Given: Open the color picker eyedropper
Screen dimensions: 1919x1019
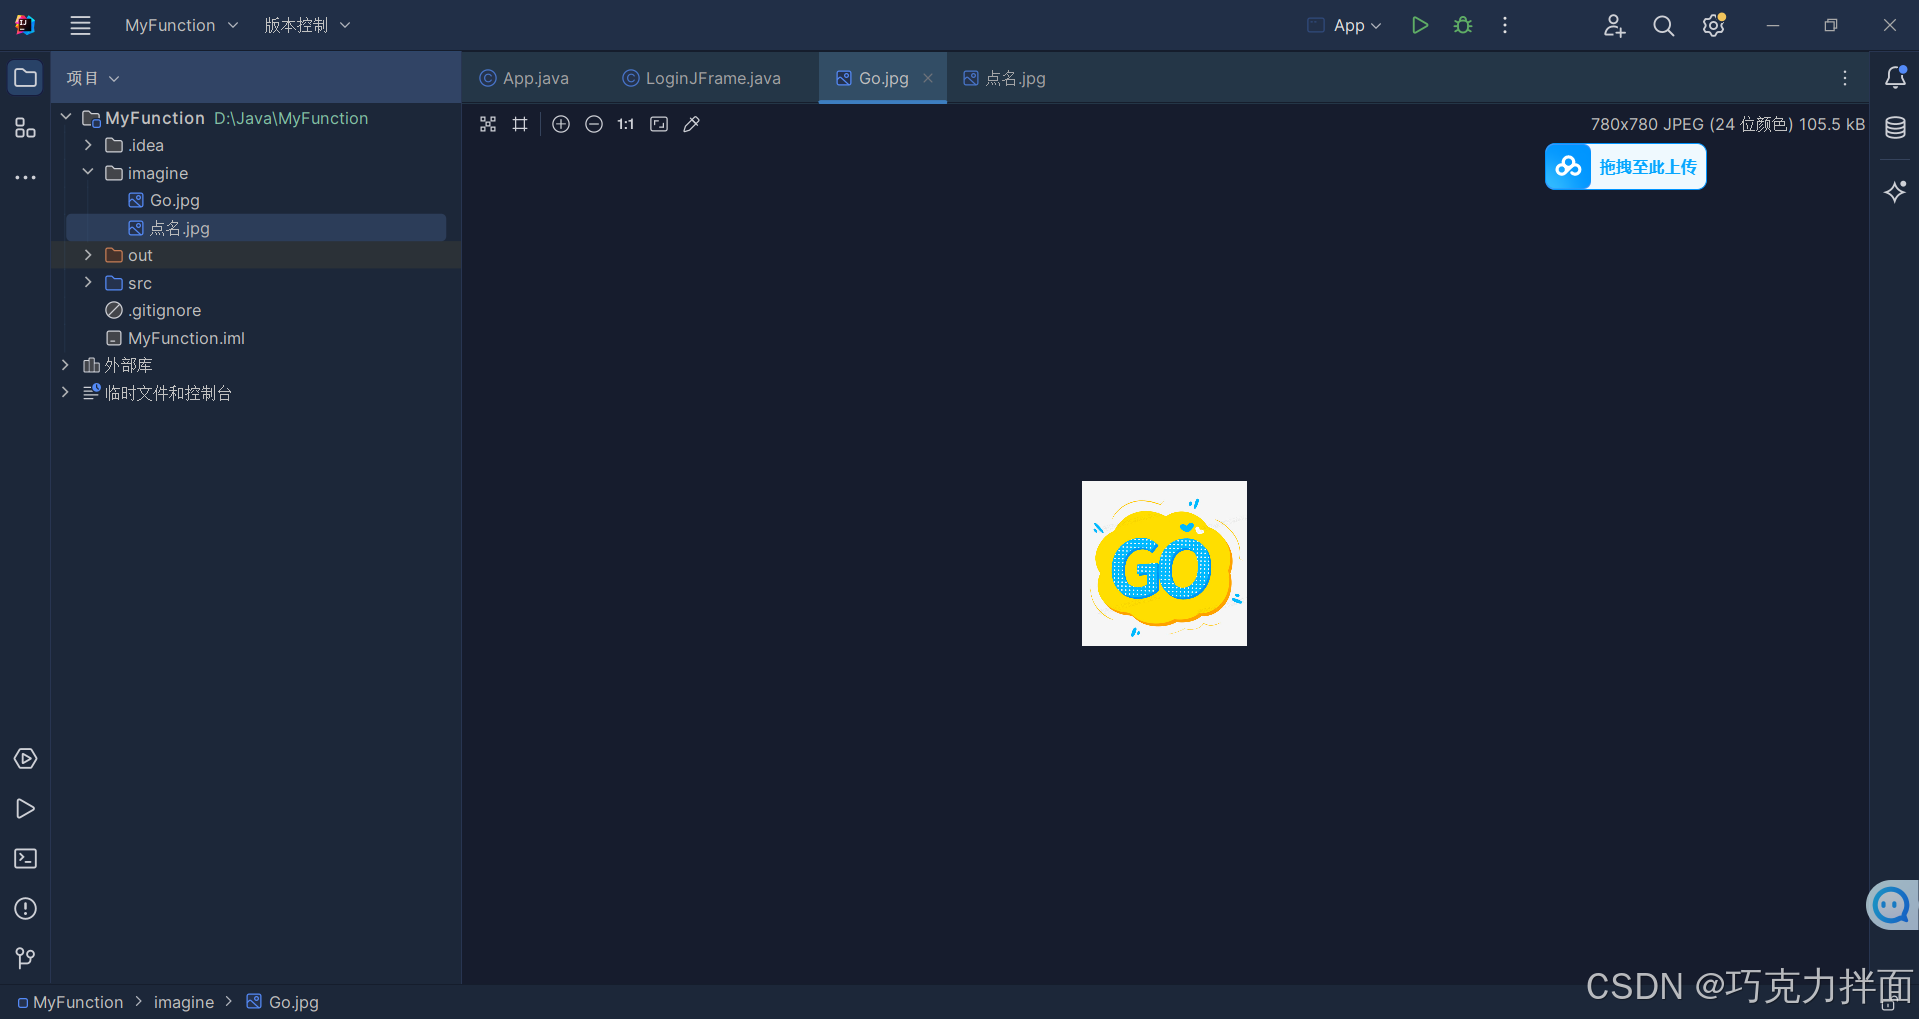Looking at the screenshot, I should pyautogui.click(x=691, y=124).
